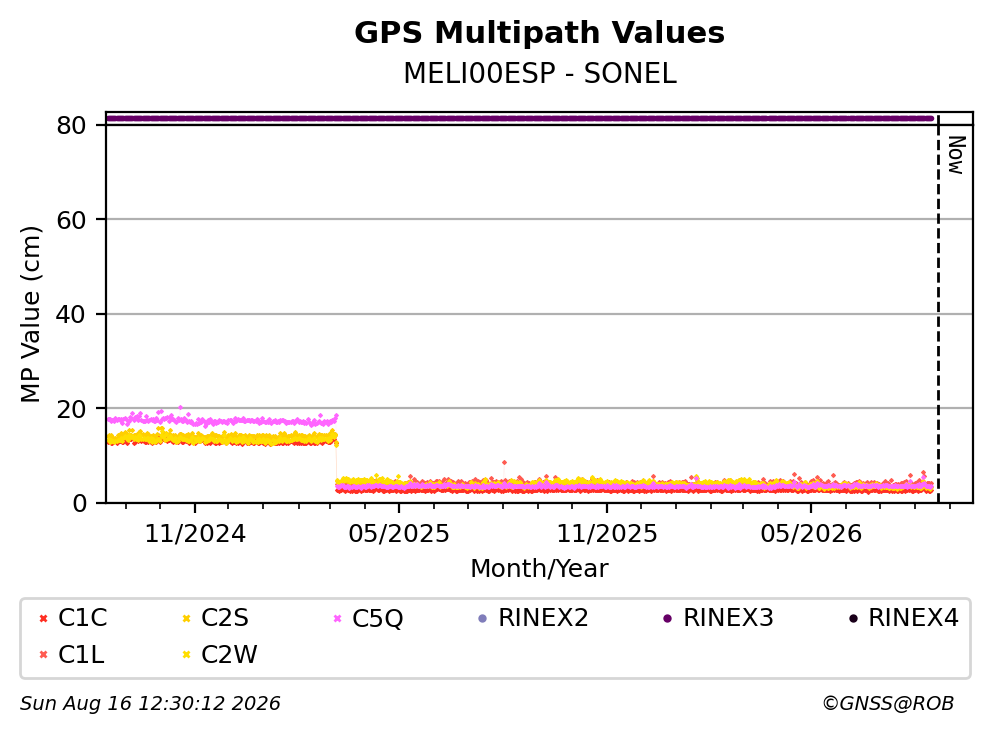This screenshot has height=734, width=993.
Task: Click the GPS Multipath Values title
Action: click(540, 33)
